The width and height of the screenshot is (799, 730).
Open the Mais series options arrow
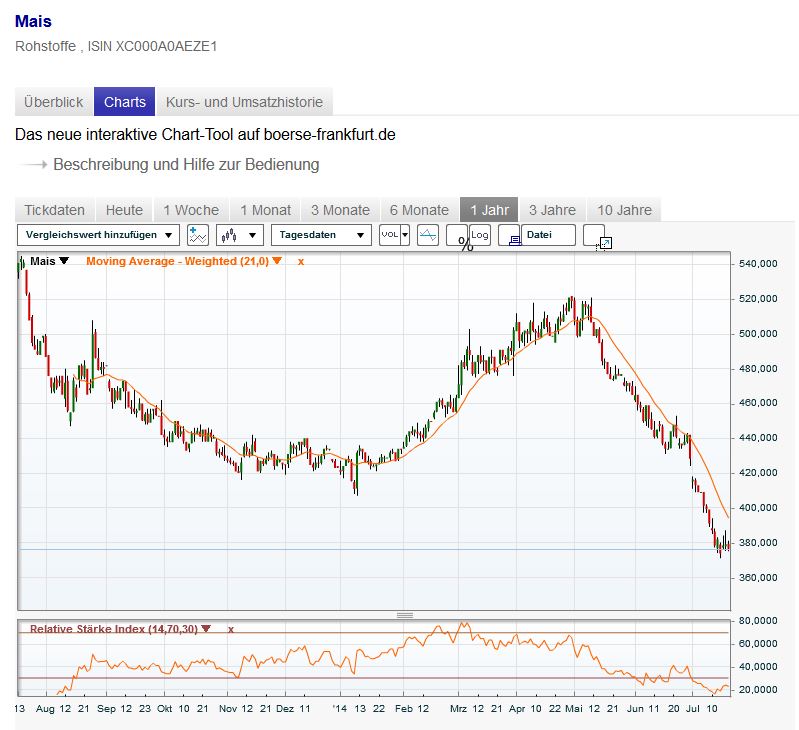point(65,261)
